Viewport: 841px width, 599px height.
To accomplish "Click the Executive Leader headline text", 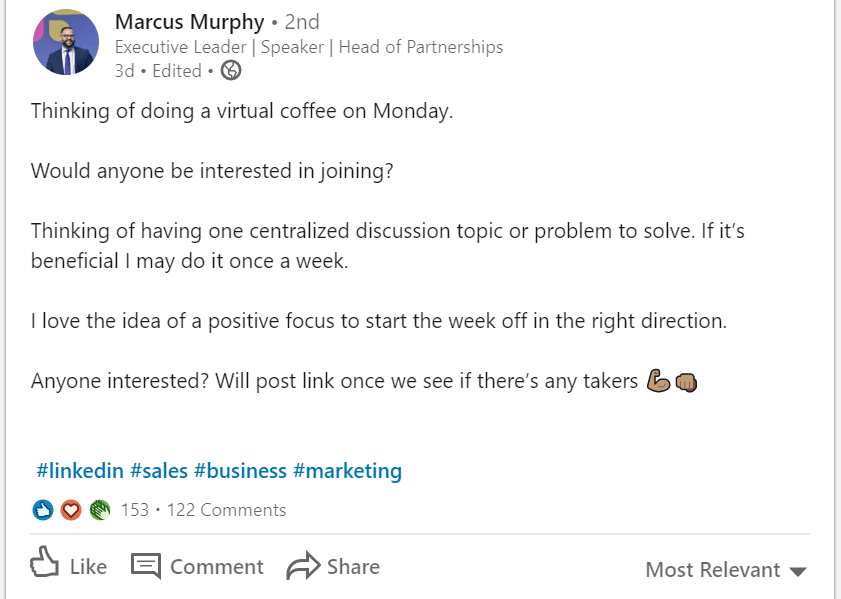I will tap(309, 47).
